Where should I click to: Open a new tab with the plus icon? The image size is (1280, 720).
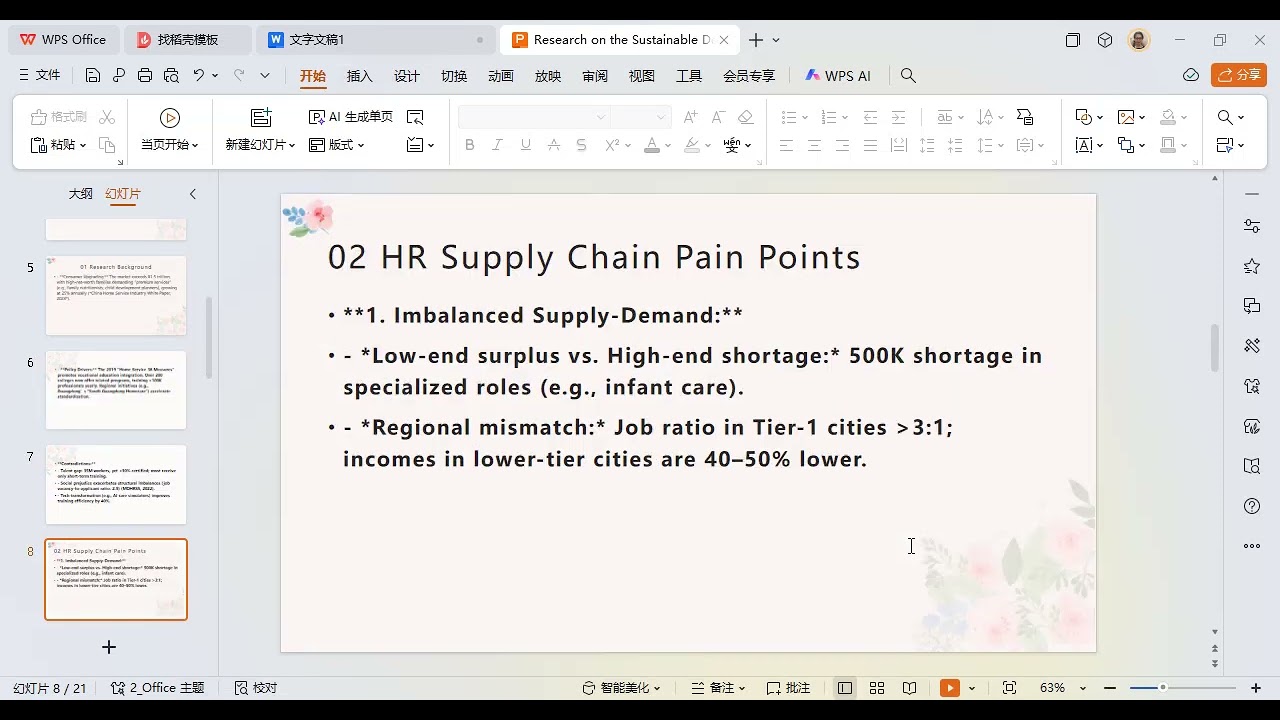(756, 40)
